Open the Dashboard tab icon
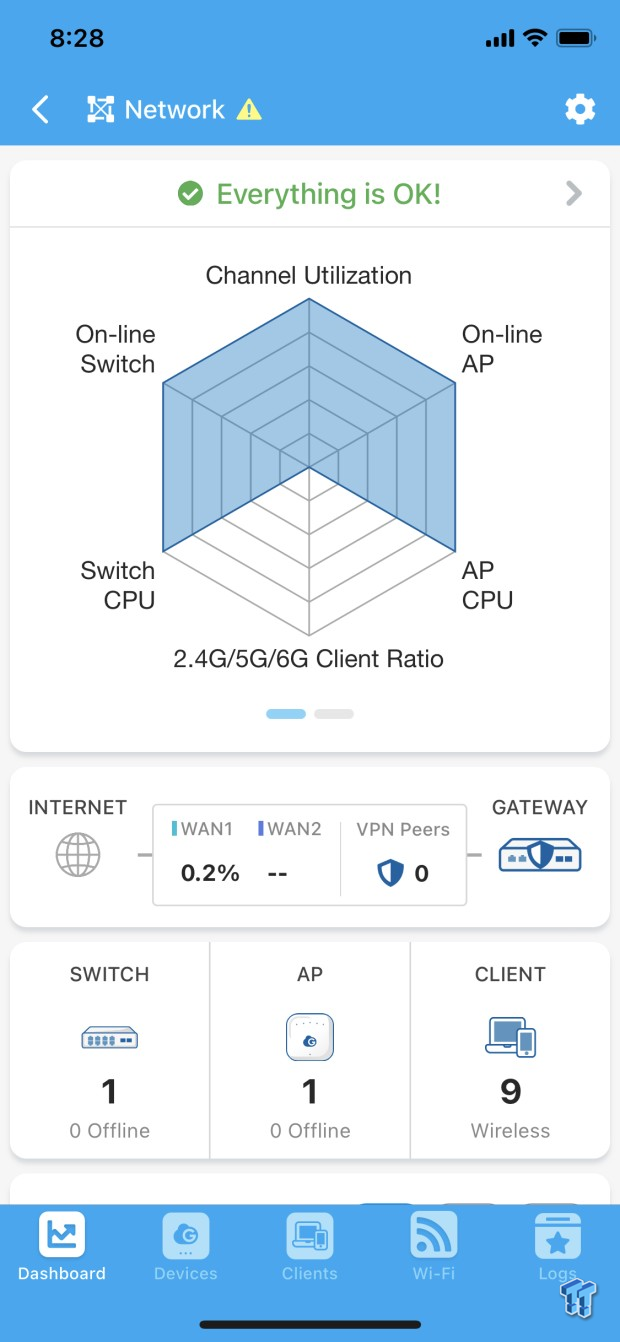The width and height of the screenshot is (620, 1342). (61, 1233)
